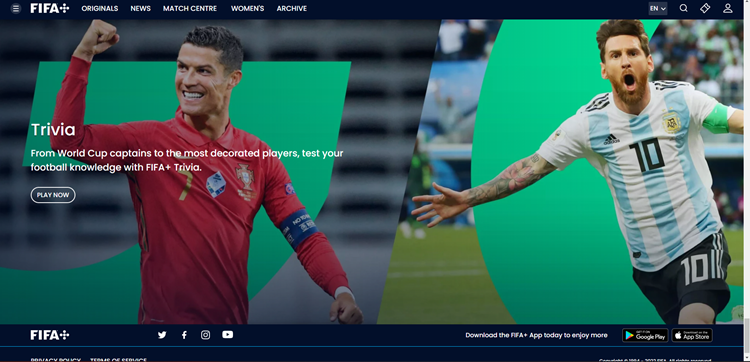
Task: Download from the App Store badge
Action: pyautogui.click(x=692, y=335)
